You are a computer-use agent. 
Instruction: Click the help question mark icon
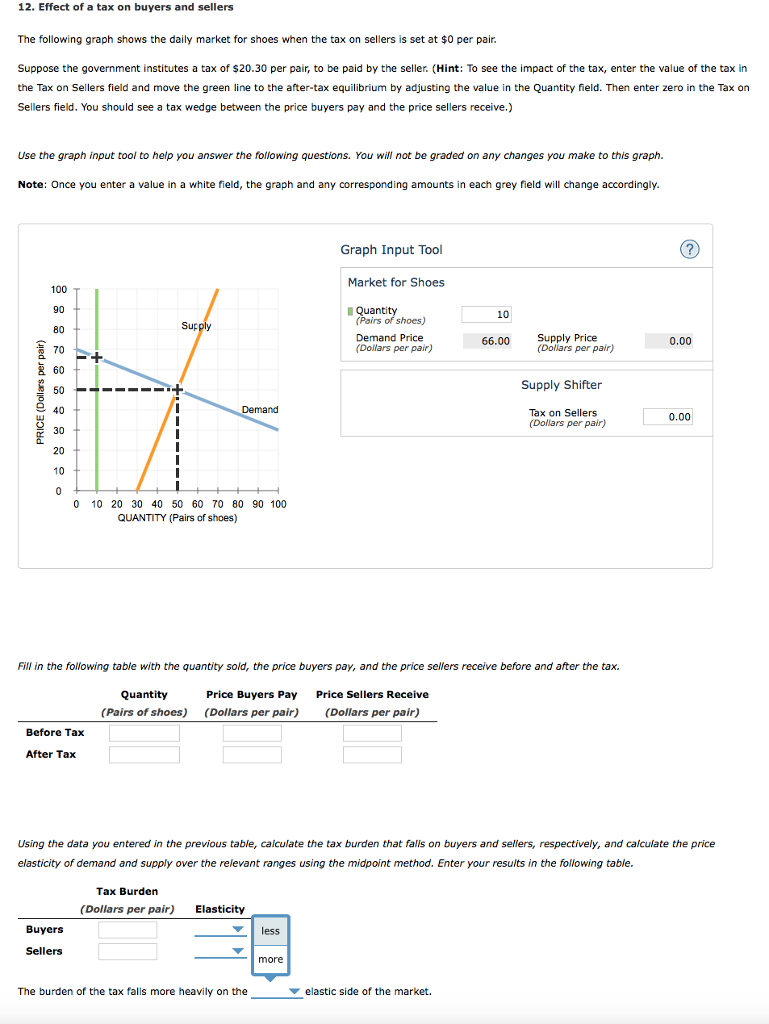pyautogui.click(x=687, y=250)
